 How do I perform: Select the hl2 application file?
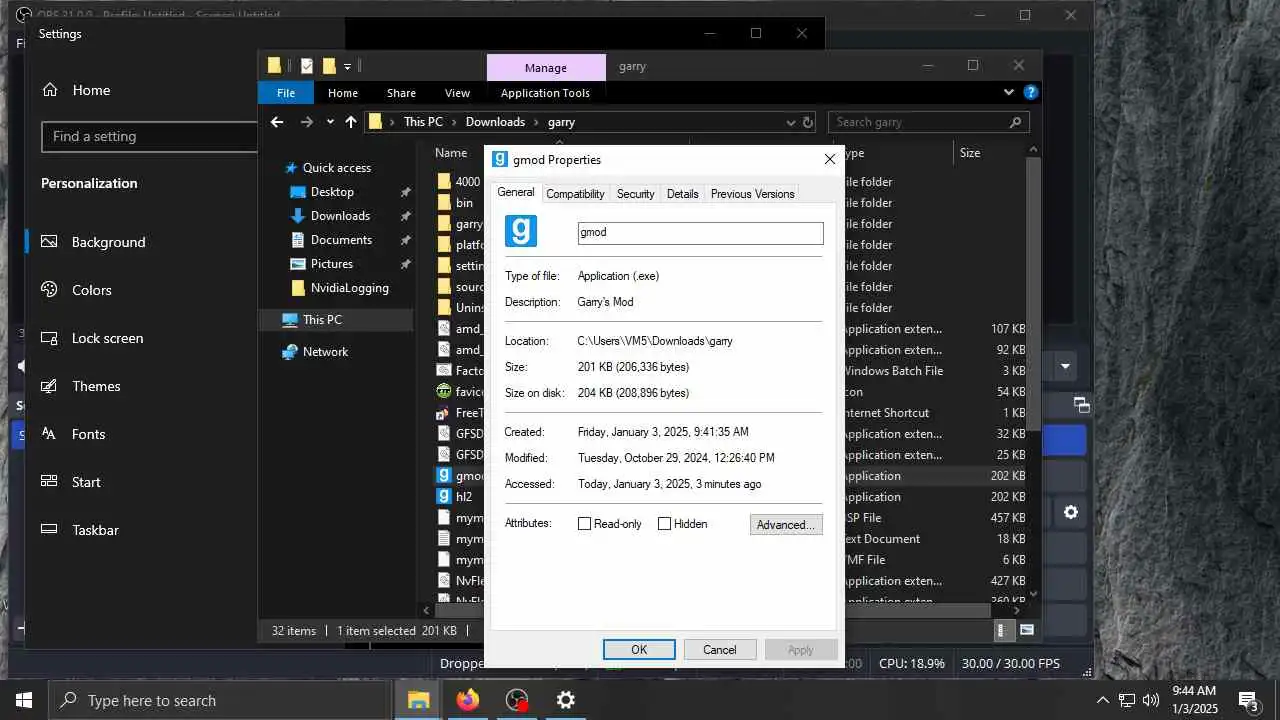coord(464,497)
